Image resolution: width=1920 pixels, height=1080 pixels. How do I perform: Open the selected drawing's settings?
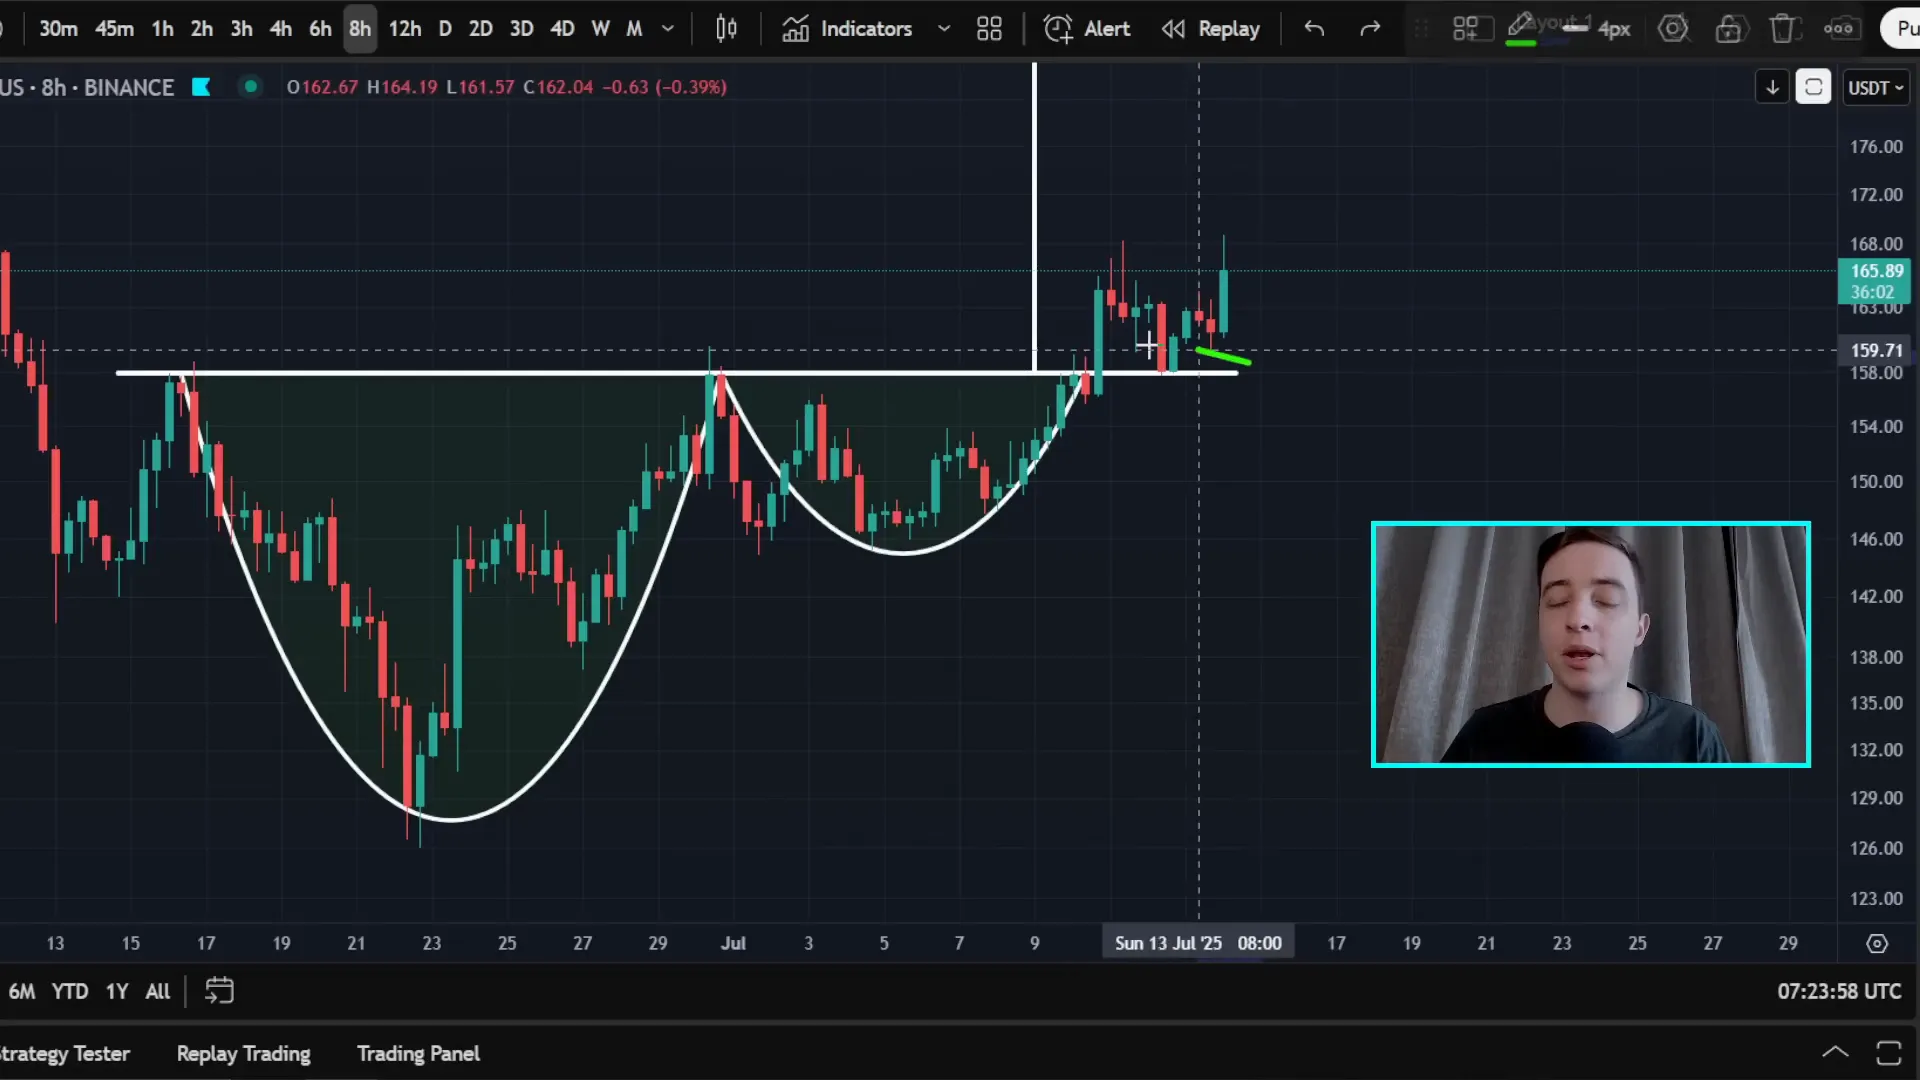1673,29
